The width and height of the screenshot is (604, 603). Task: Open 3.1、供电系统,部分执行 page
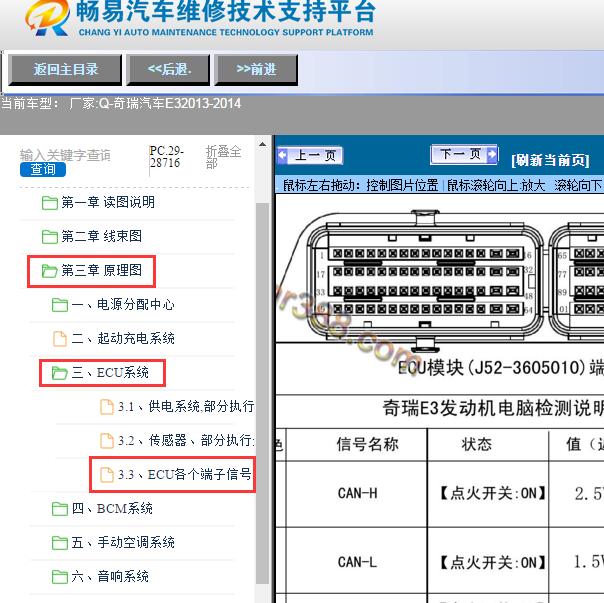(x=186, y=406)
